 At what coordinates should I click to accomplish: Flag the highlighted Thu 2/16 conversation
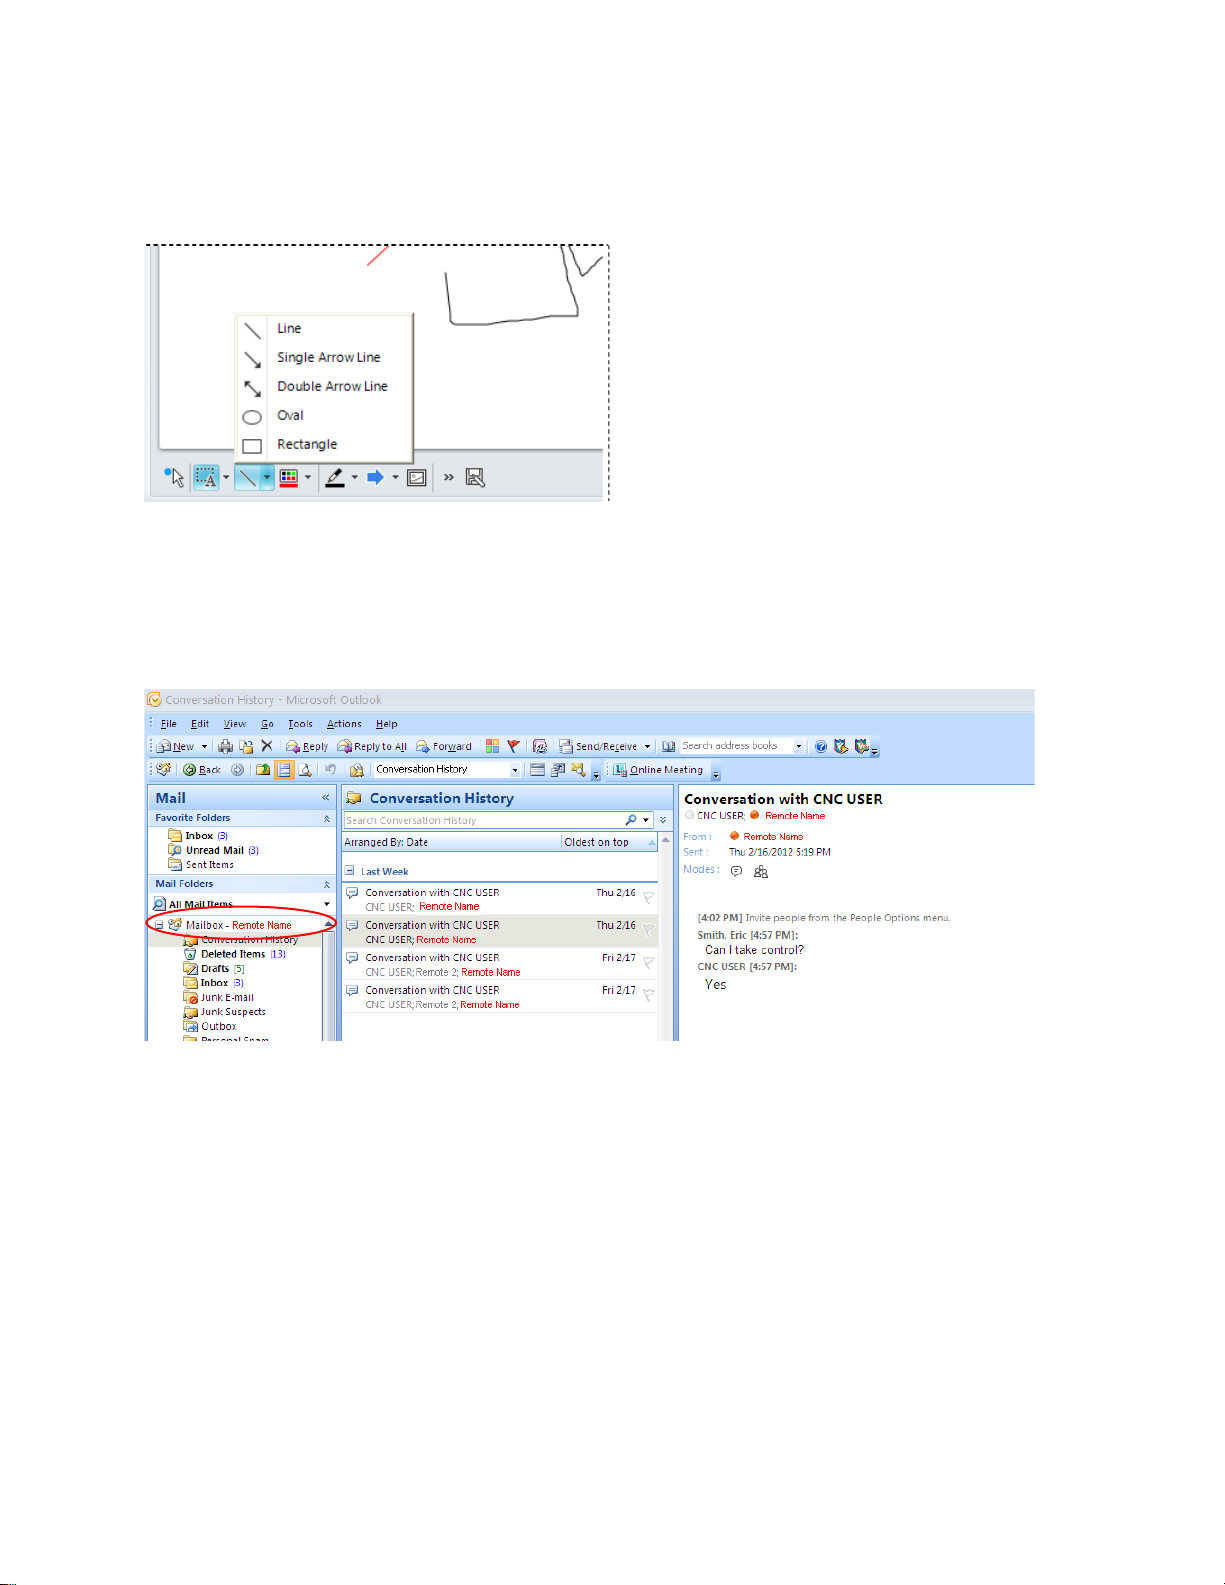(648, 930)
